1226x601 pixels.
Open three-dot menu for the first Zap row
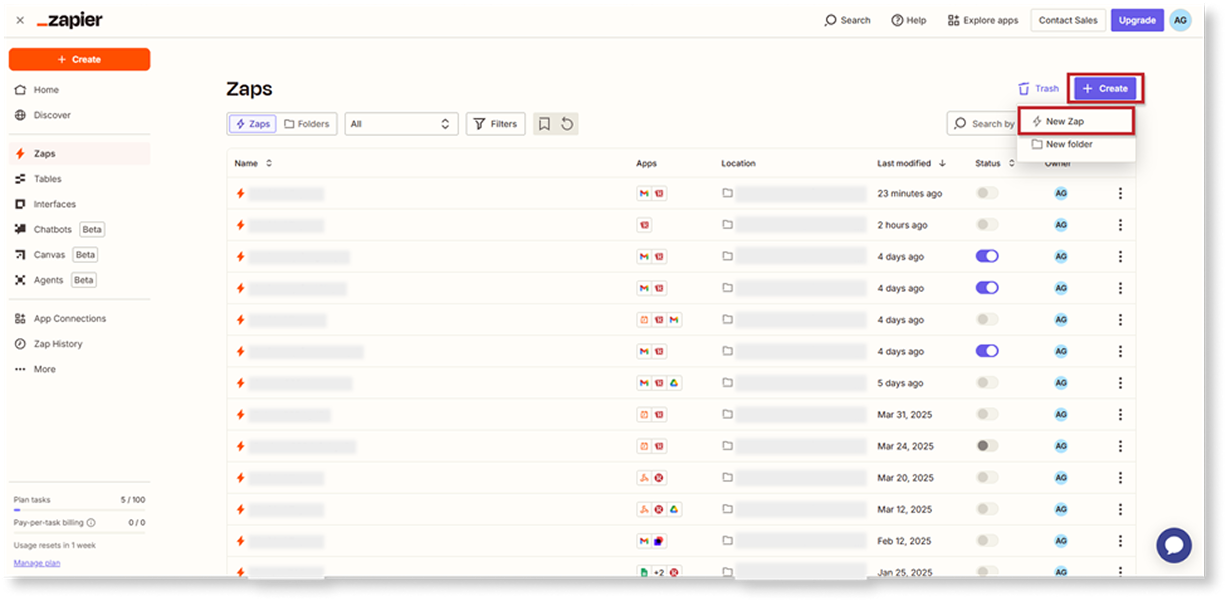coord(1120,194)
